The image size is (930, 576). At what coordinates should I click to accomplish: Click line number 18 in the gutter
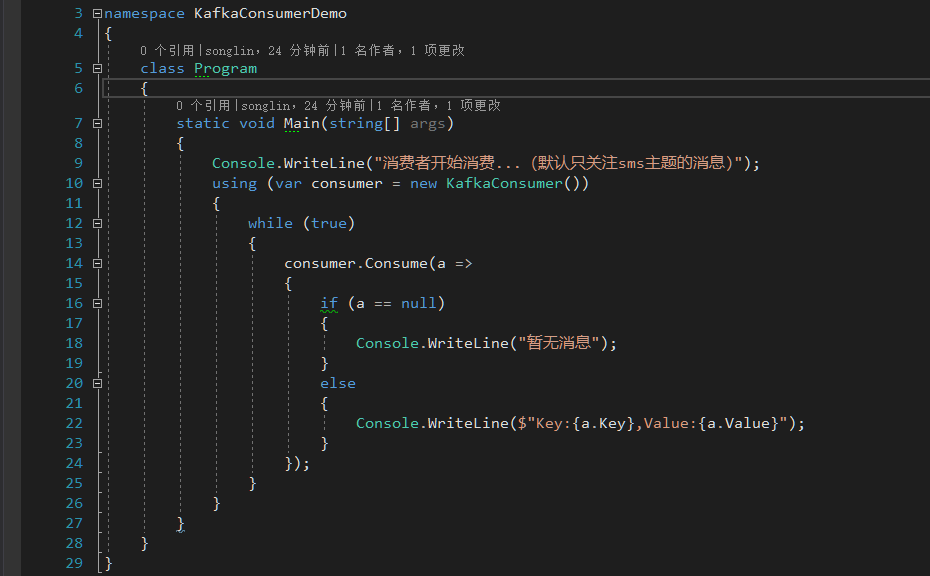point(74,343)
